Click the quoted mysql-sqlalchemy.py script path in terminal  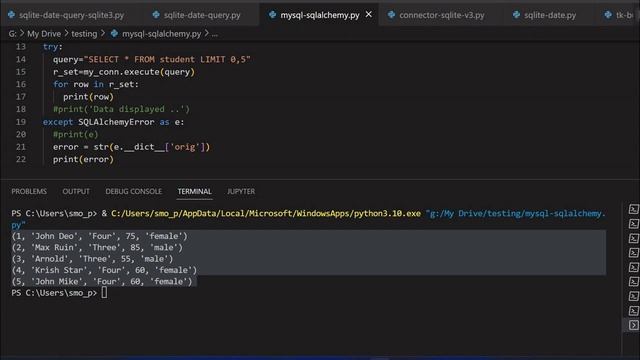[309, 219]
